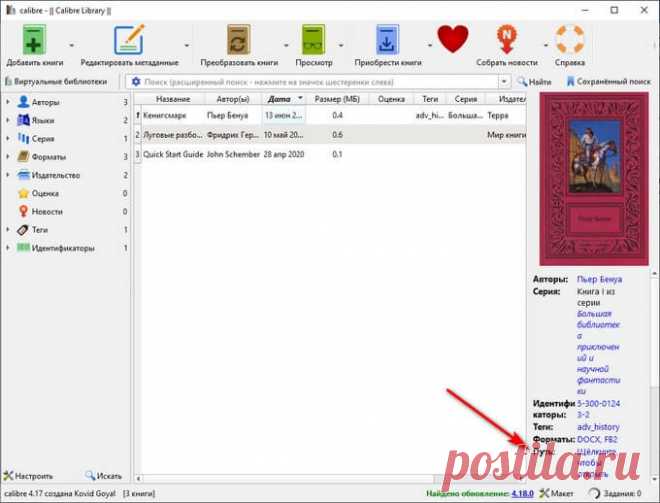This screenshot has width=660, height=503.
Task: Click the Fetch news icon
Action: (x=507, y=40)
